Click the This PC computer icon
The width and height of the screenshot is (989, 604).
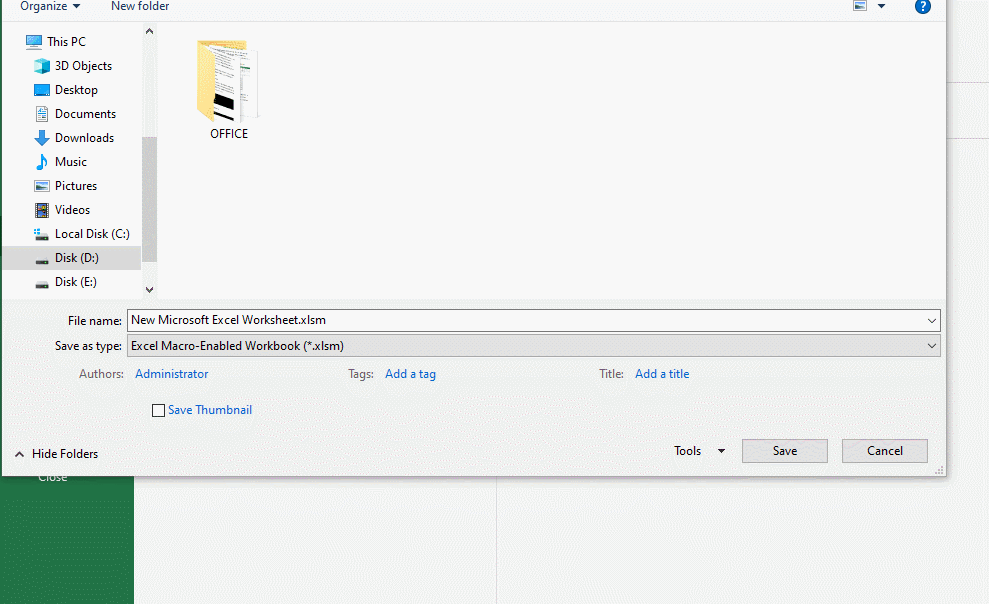[33, 42]
